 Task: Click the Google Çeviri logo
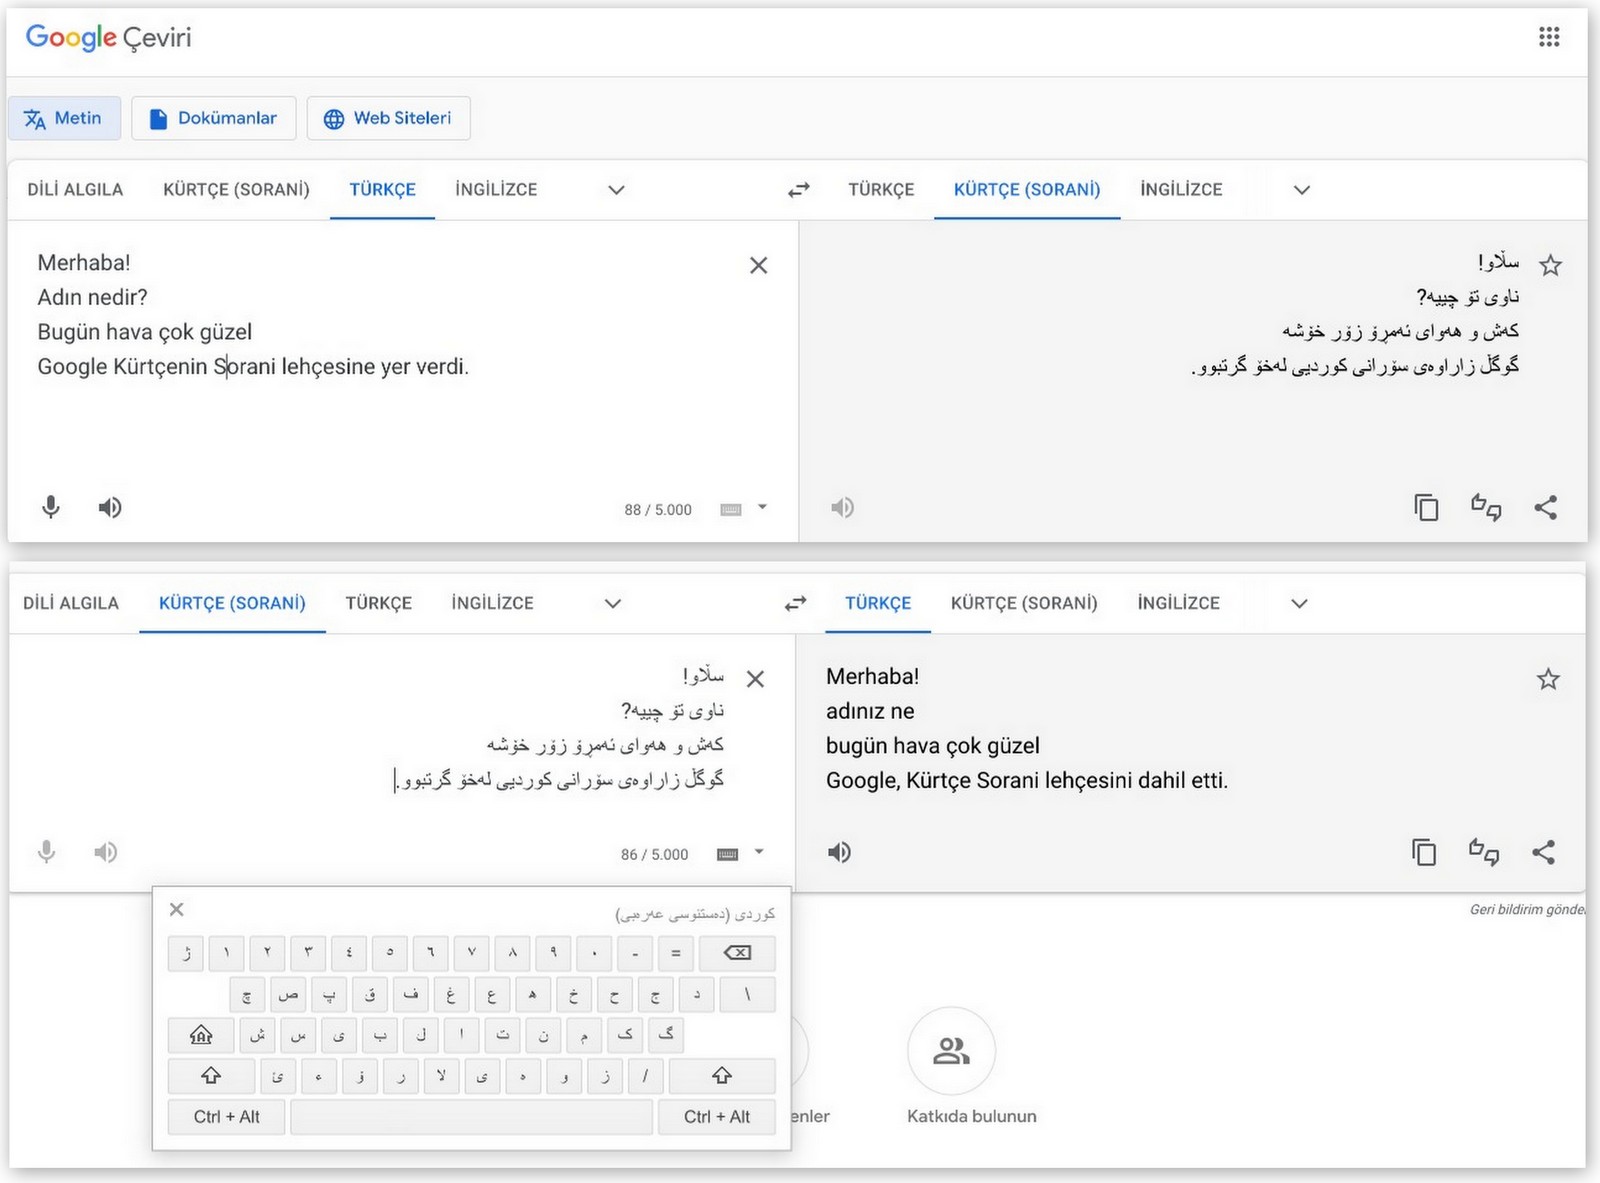coord(108,38)
